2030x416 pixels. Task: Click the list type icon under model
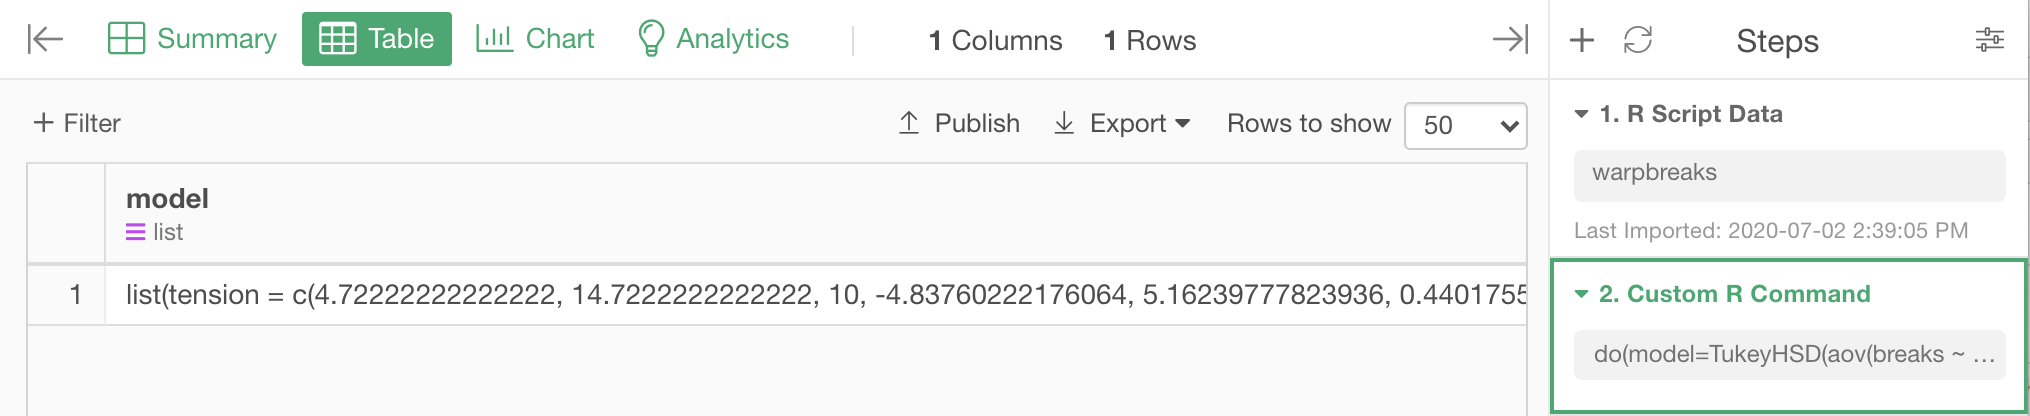[135, 232]
